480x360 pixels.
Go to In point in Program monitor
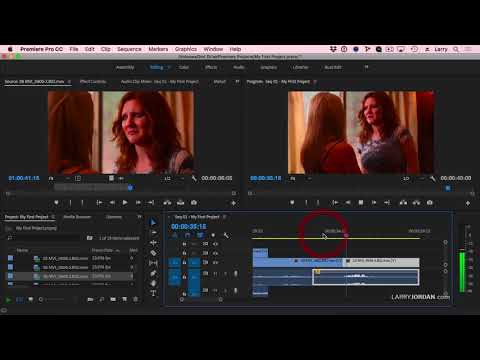tap(335, 202)
